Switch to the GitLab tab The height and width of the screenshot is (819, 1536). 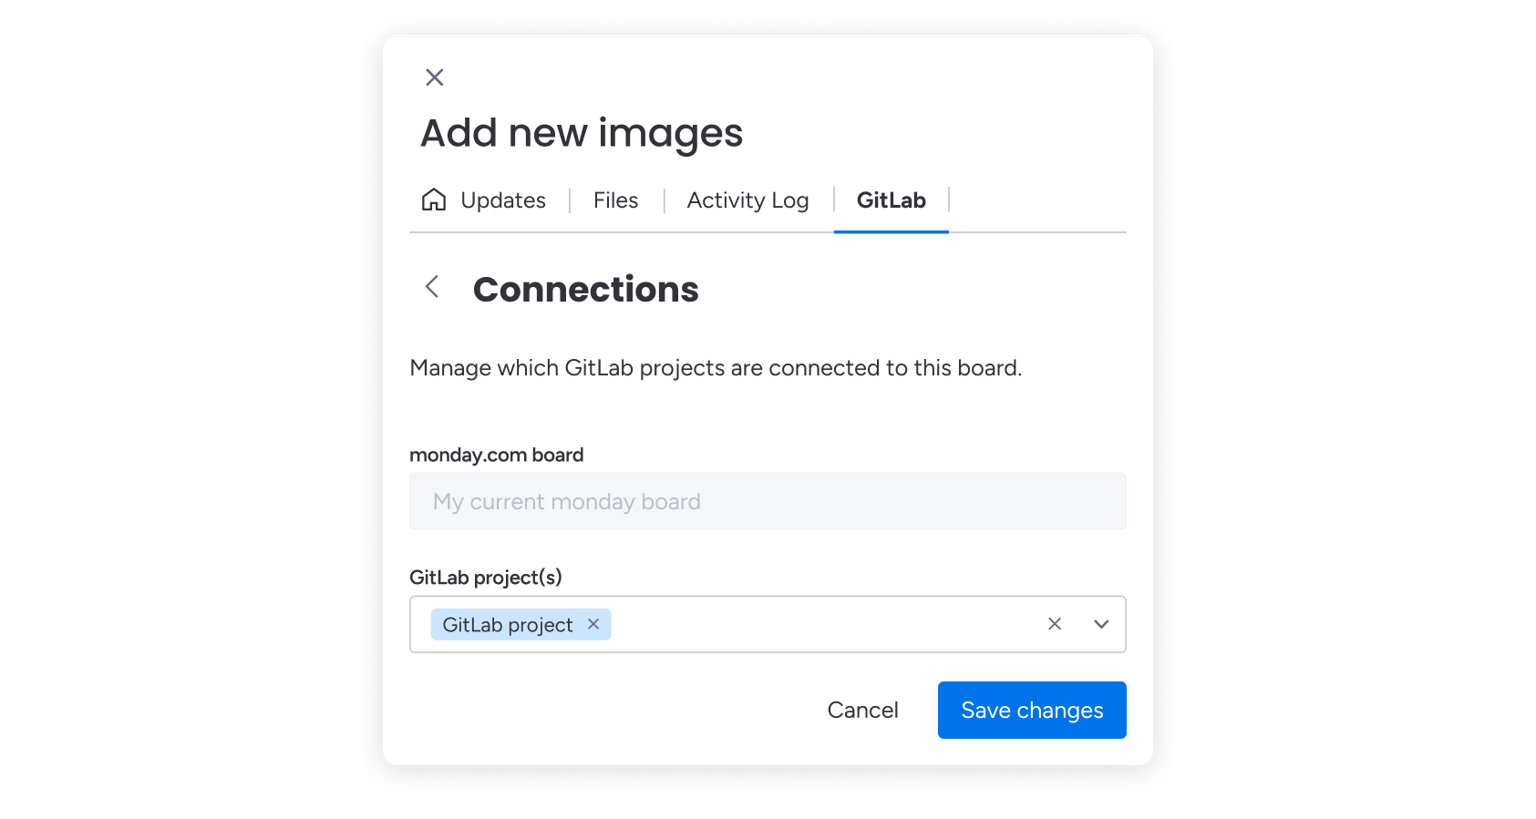(891, 201)
